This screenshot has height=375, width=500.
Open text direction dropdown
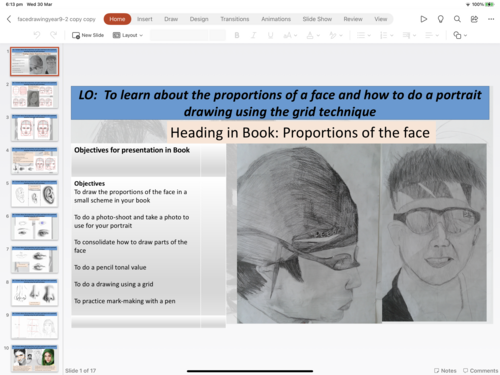[409, 35]
